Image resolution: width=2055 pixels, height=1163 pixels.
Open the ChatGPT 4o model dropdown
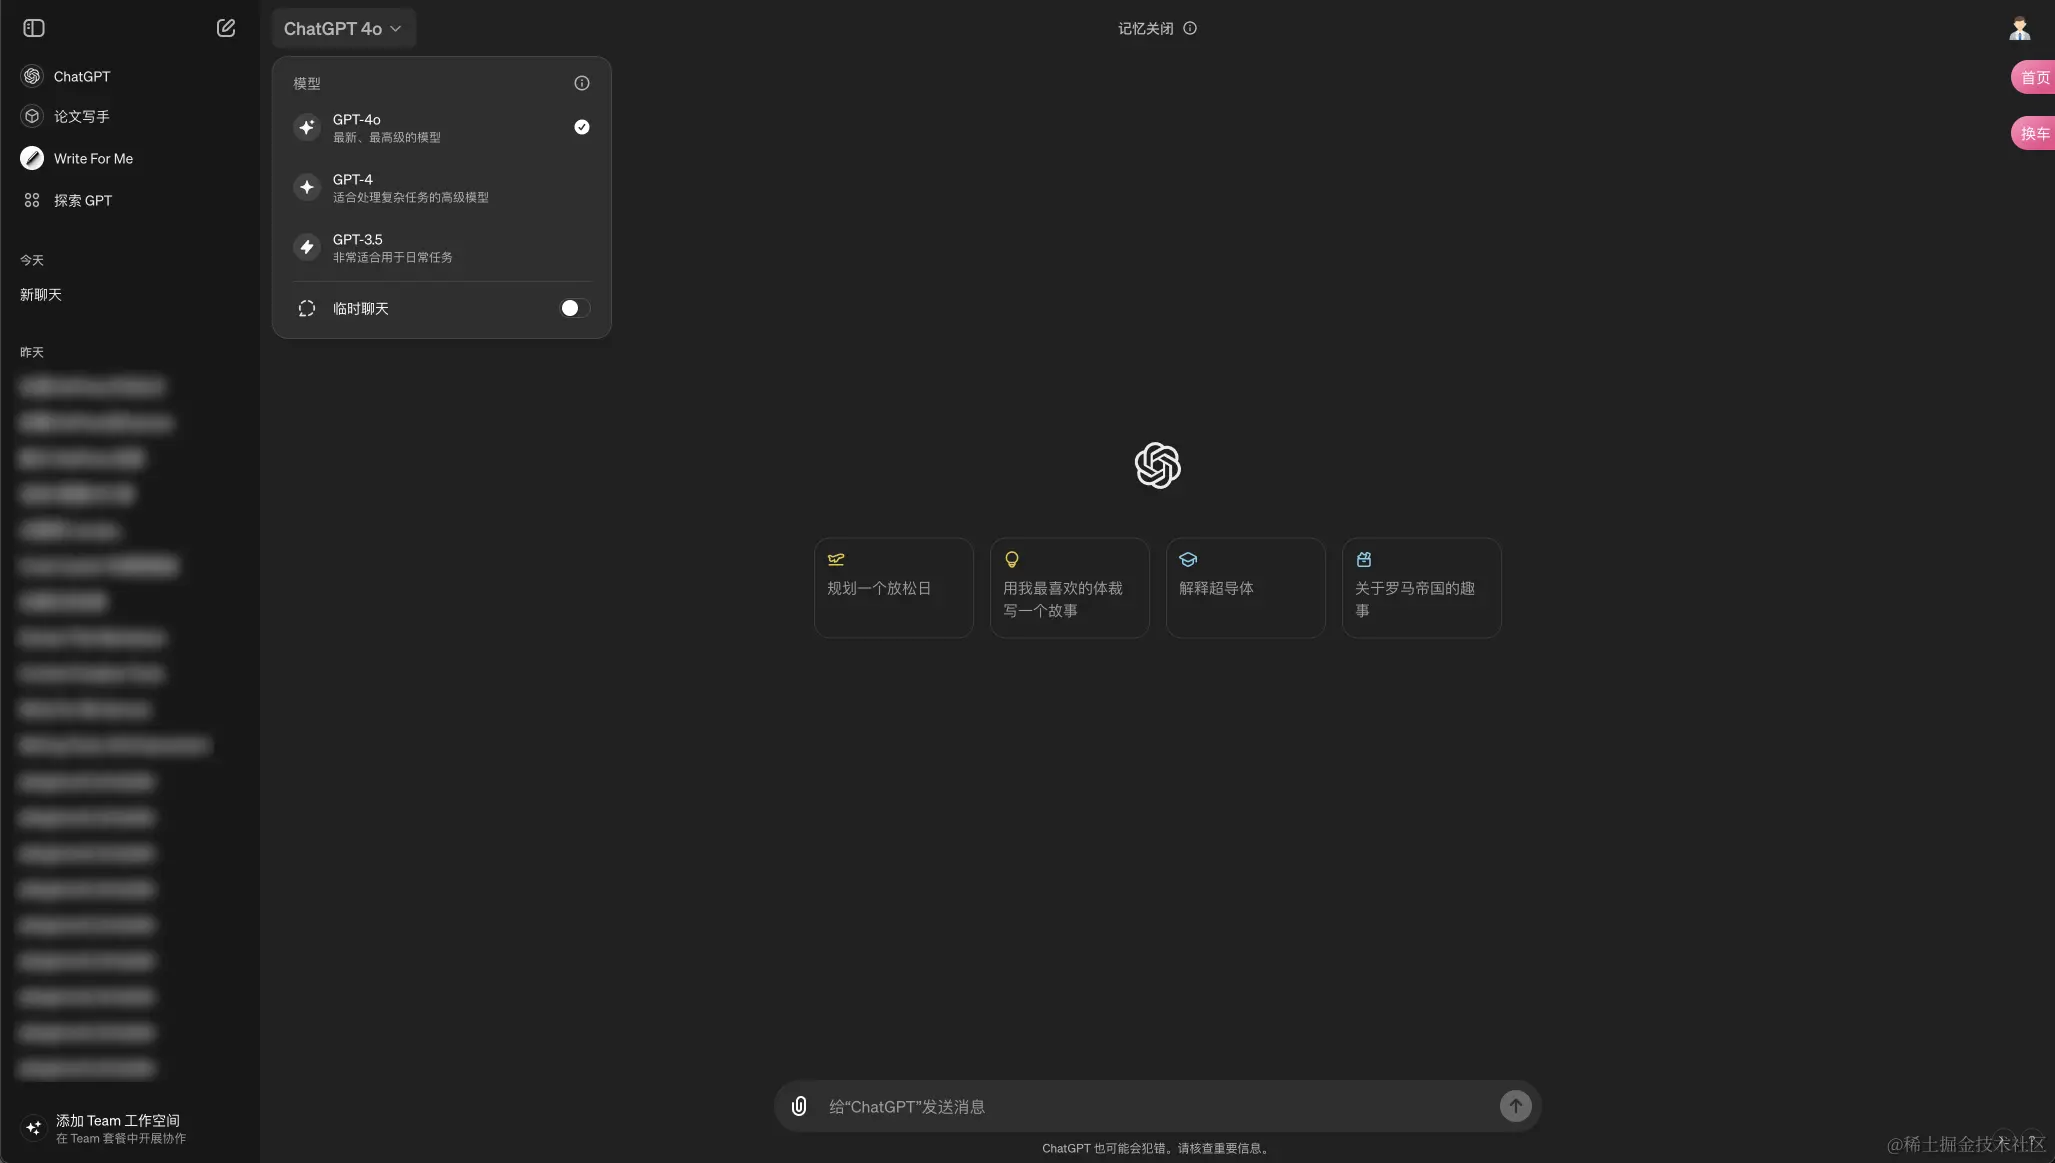point(344,28)
